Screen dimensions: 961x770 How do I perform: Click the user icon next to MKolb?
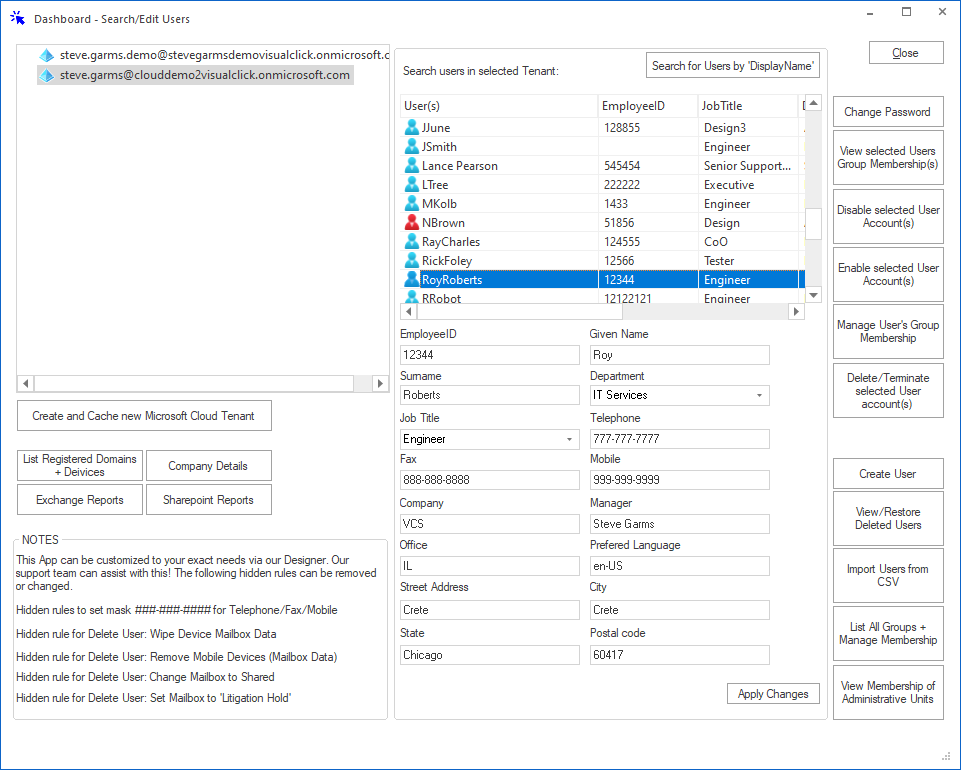tap(412, 203)
